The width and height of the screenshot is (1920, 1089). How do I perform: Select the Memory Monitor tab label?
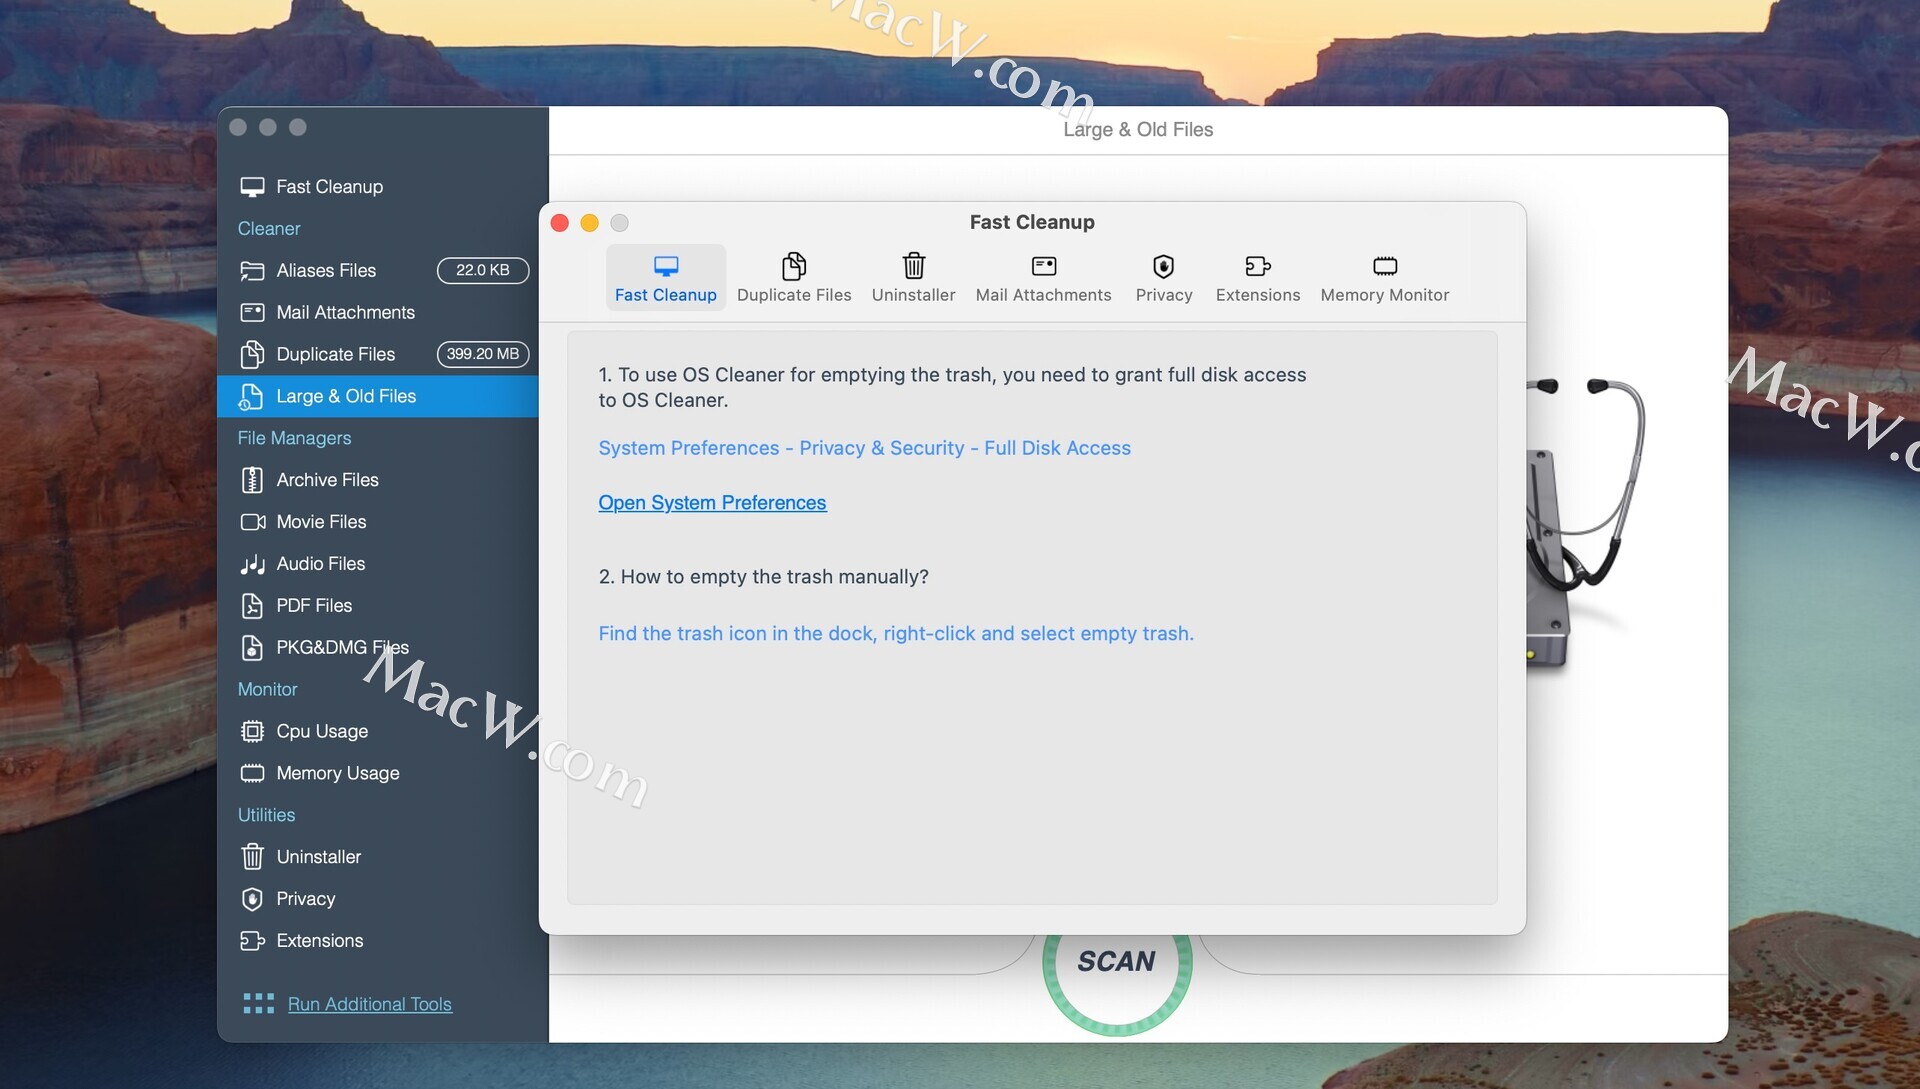point(1385,295)
